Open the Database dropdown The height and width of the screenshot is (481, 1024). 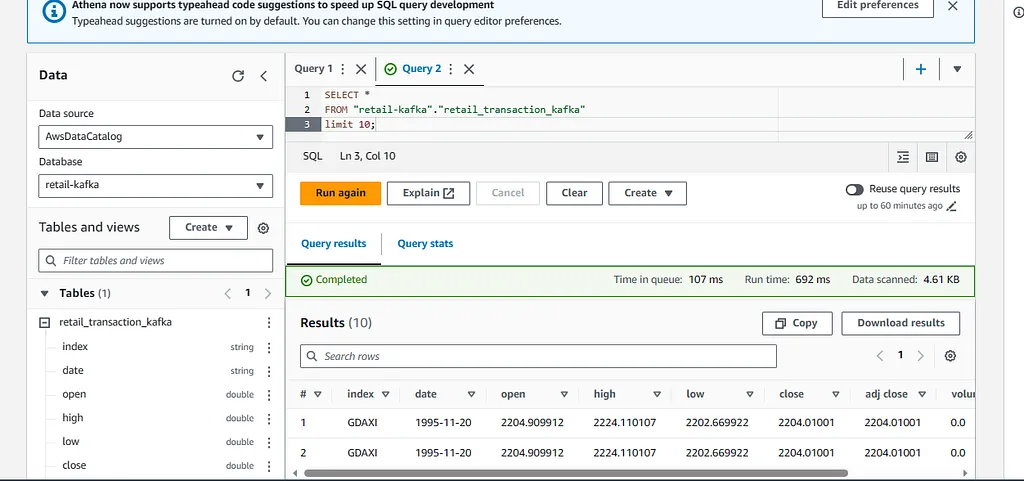[155, 185]
